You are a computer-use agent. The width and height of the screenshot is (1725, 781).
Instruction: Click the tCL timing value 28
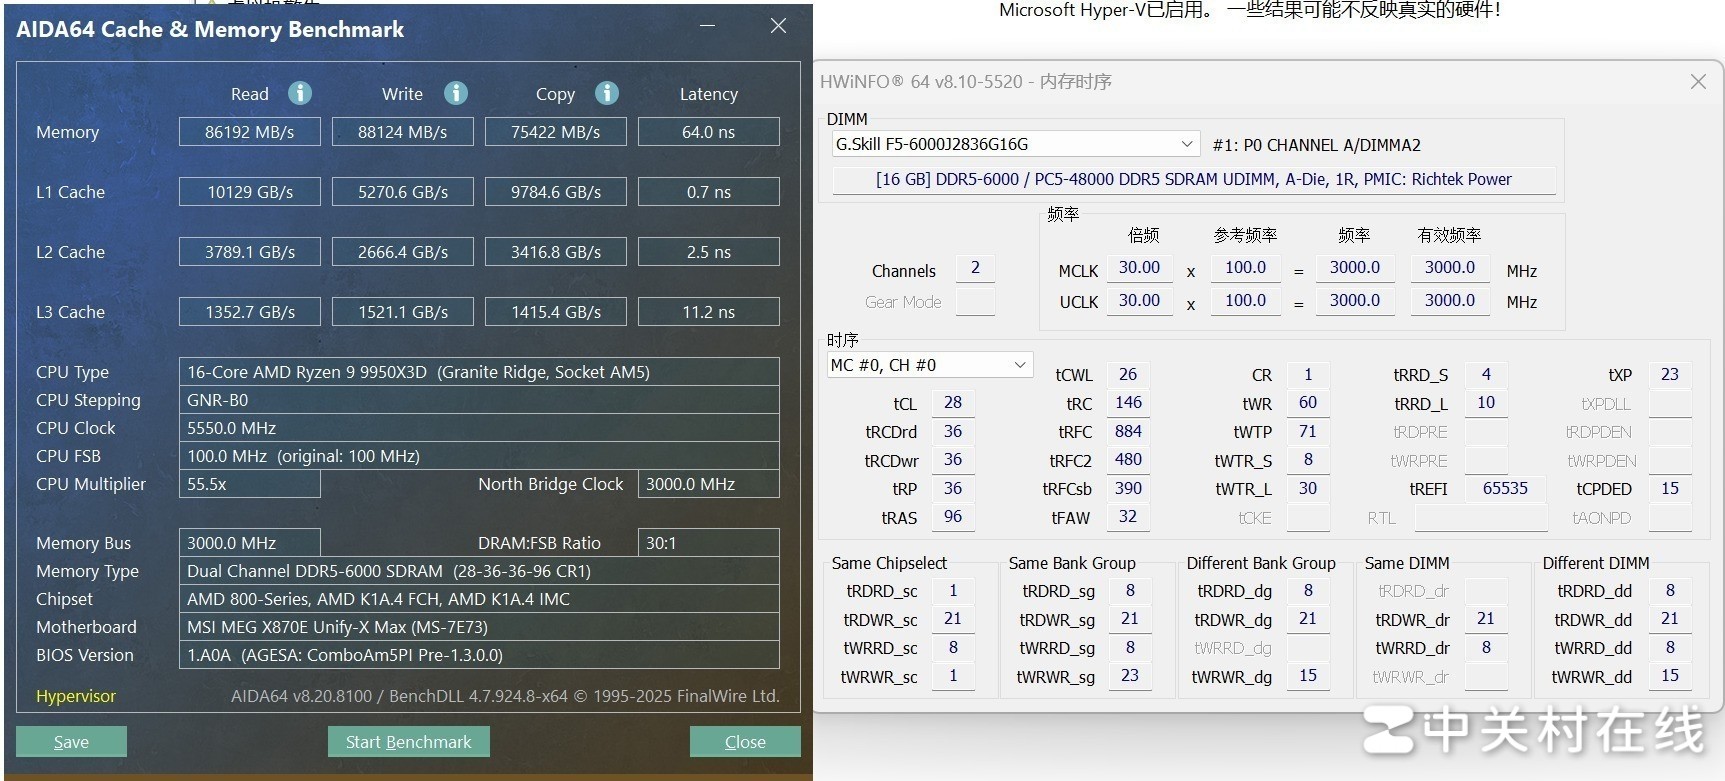[953, 403]
